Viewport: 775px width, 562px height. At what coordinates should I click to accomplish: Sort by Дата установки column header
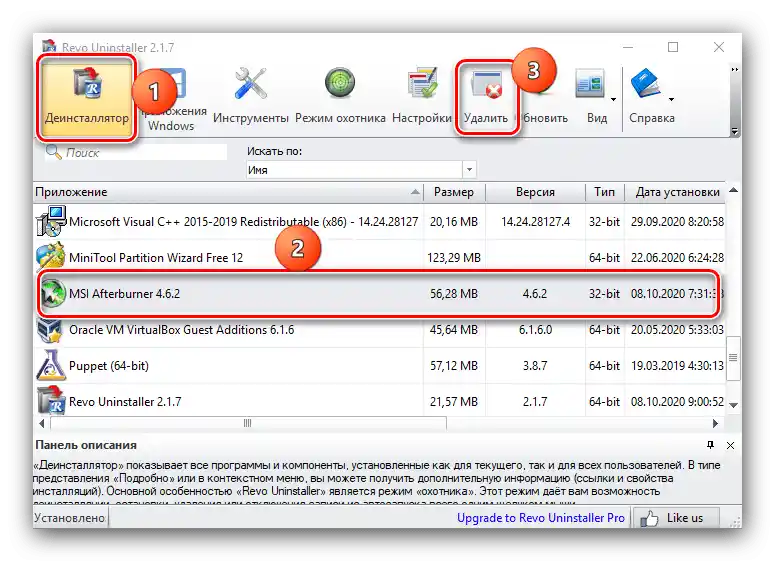(676, 192)
